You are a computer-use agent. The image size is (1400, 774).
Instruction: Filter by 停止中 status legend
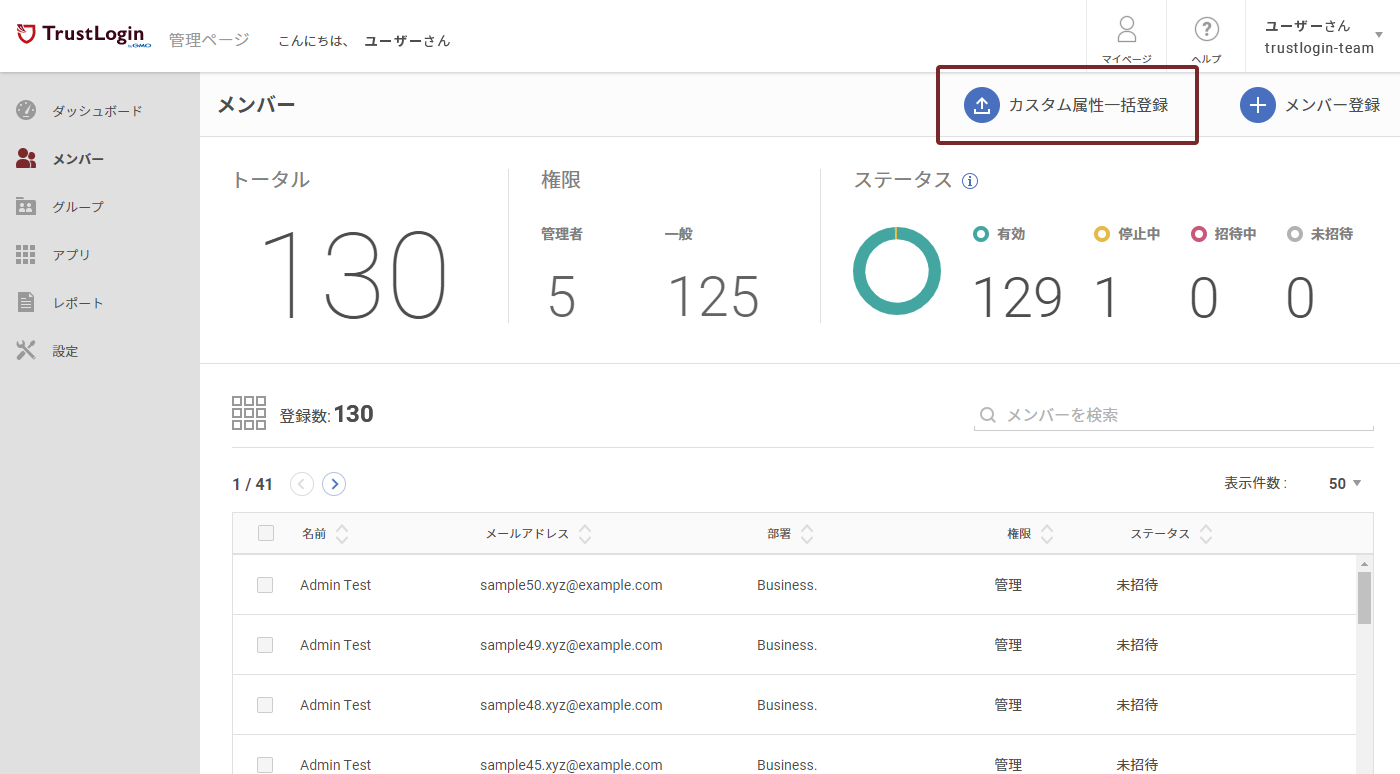click(x=1127, y=234)
